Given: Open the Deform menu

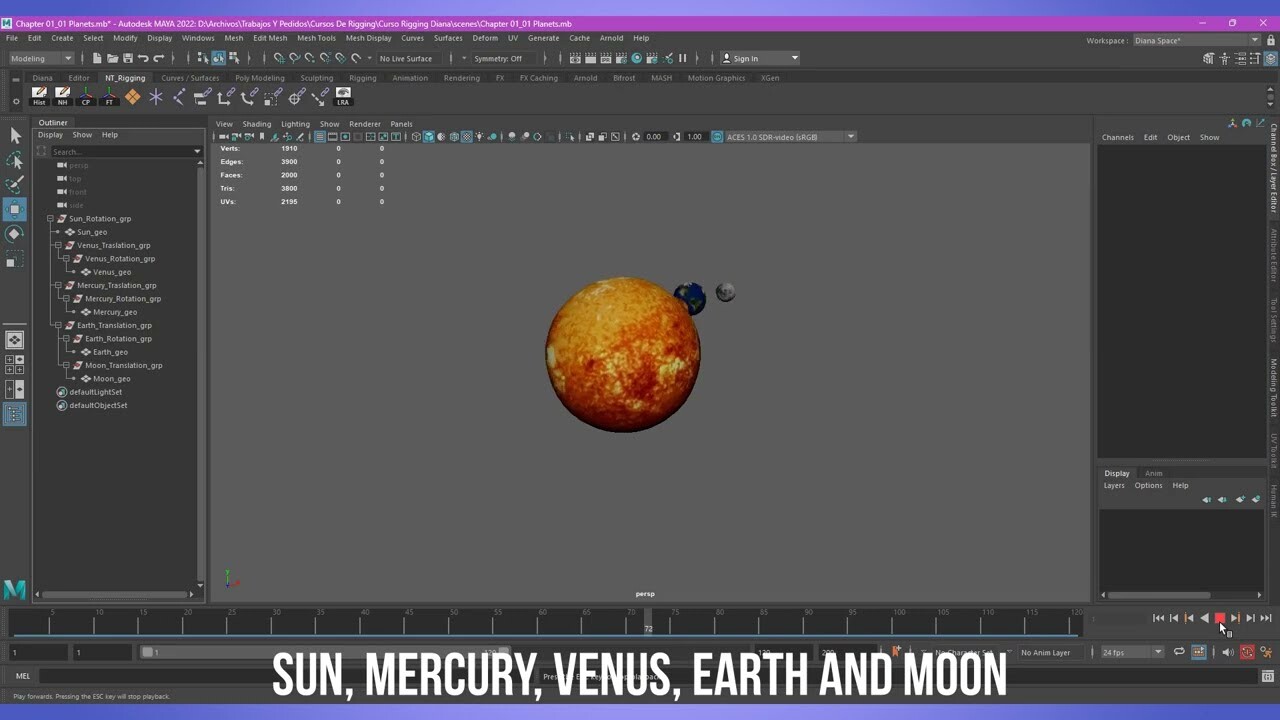Looking at the screenshot, I should 484,38.
